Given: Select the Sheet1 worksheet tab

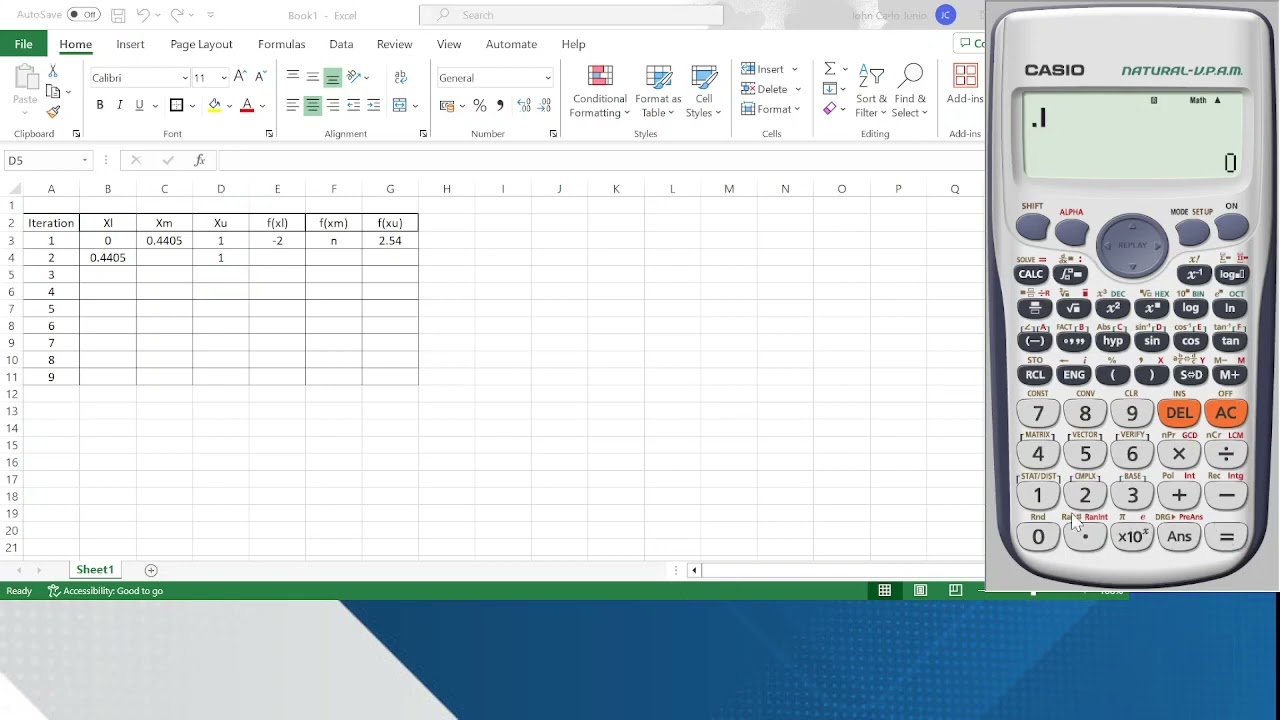Looking at the screenshot, I should (x=95, y=570).
